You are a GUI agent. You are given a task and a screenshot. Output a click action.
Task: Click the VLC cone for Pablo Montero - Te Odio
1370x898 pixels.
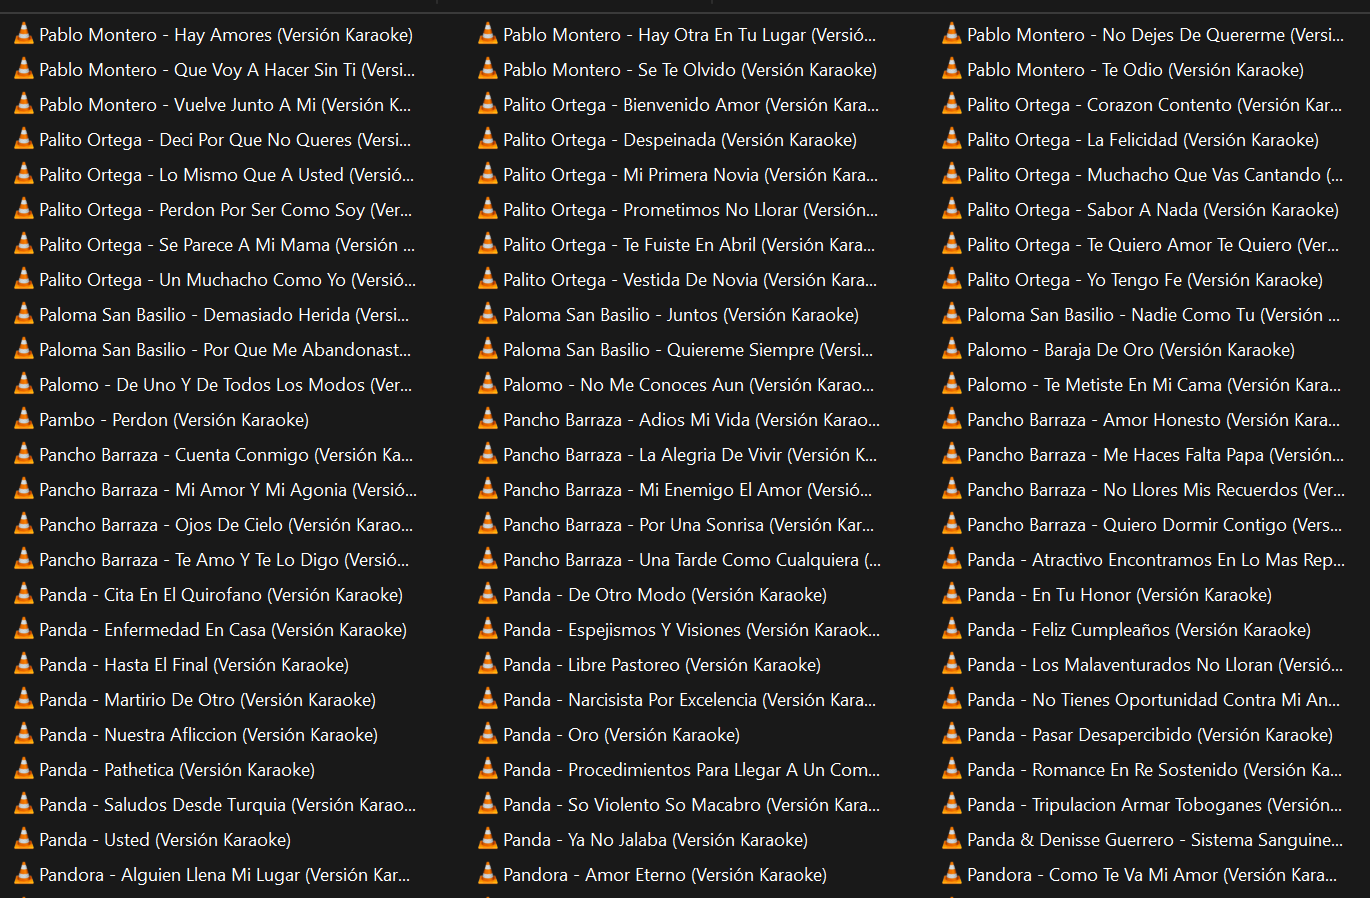point(952,70)
